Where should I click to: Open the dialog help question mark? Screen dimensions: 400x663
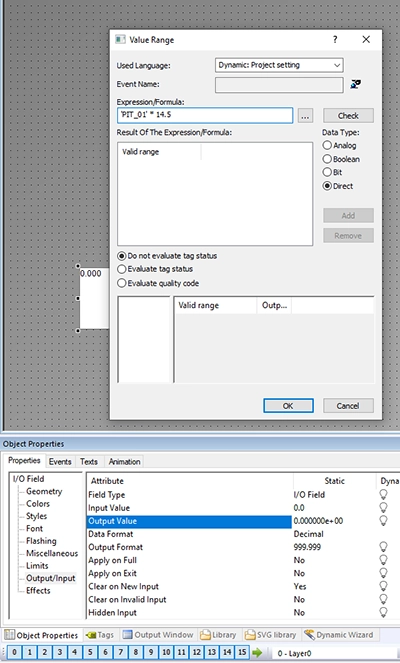click(x=335, y=39)
